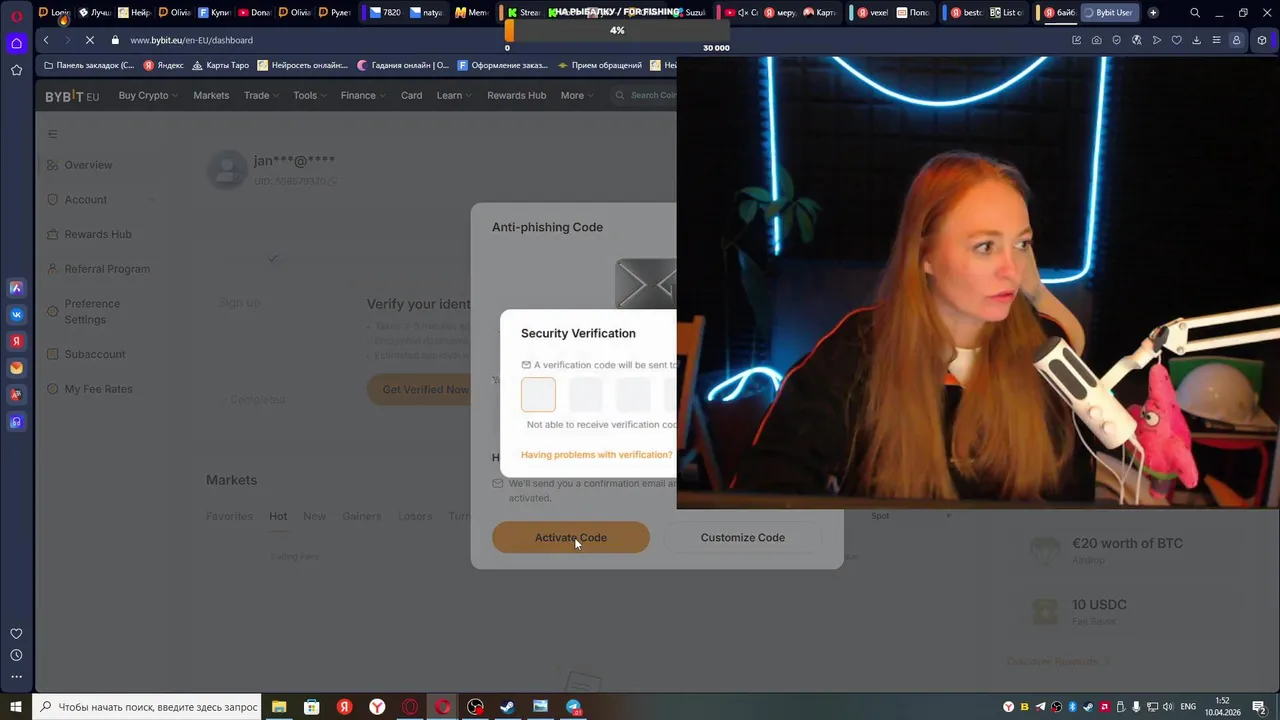Stop page loading with the X button
Viewport: 1280px width, 720px height.
click(x=90, y=40)
